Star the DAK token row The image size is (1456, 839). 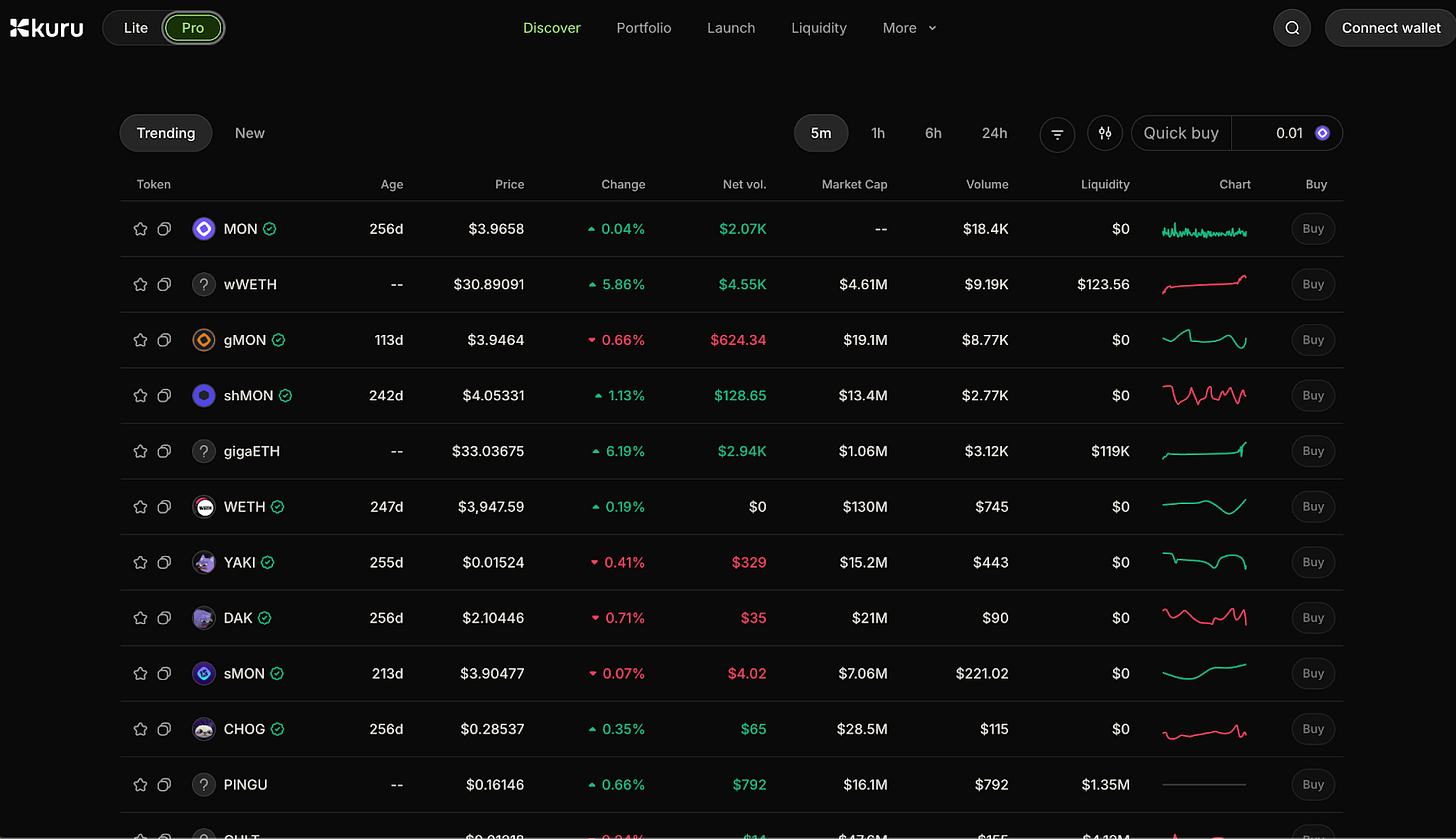pos(140,618)
